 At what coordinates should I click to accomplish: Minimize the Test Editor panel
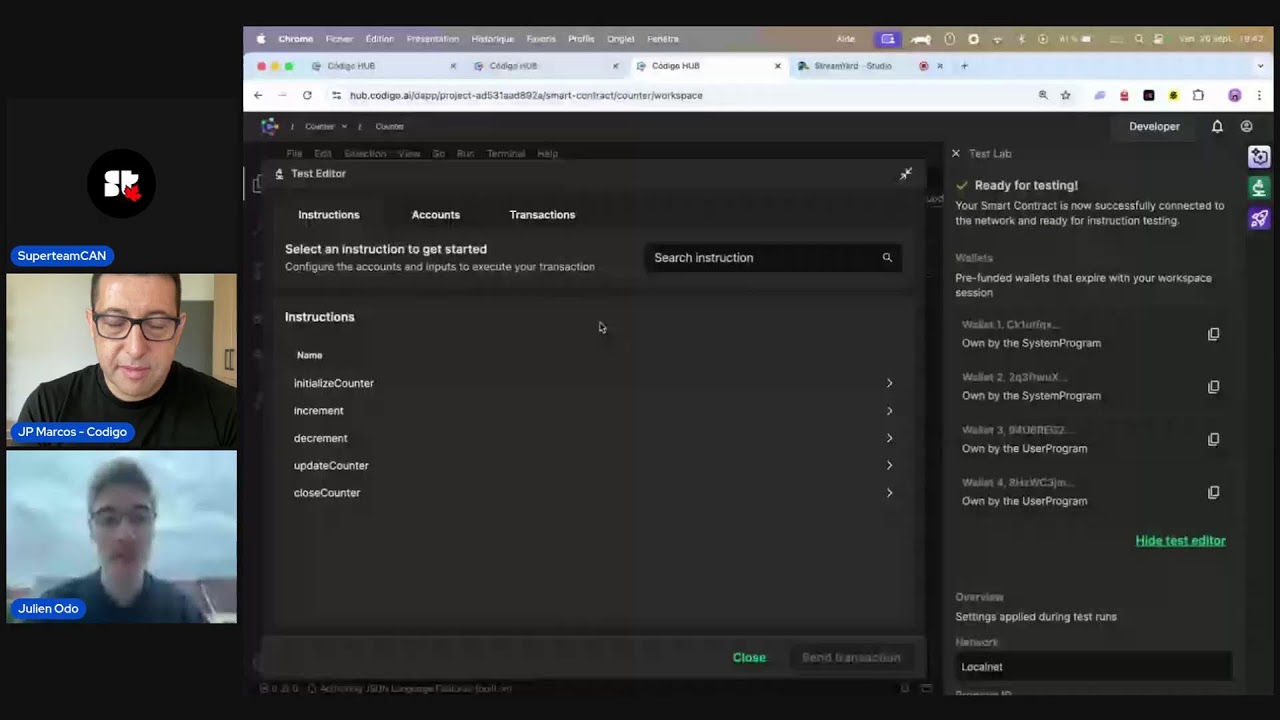(x=906, y=174)
